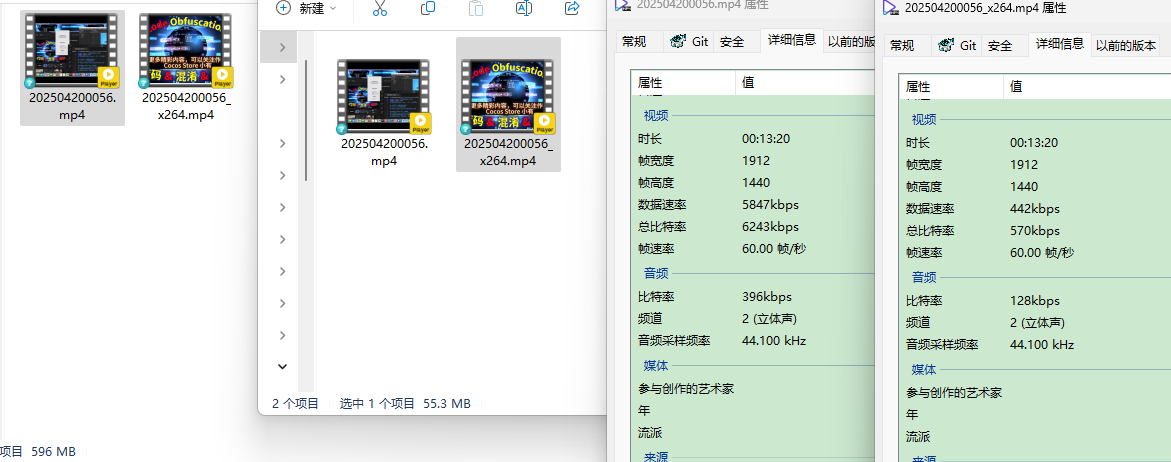This screenshot has height=462, width=1171.
Task: Click the Copy icon in Explorer toolbar
Action: [x=428, y=8]
